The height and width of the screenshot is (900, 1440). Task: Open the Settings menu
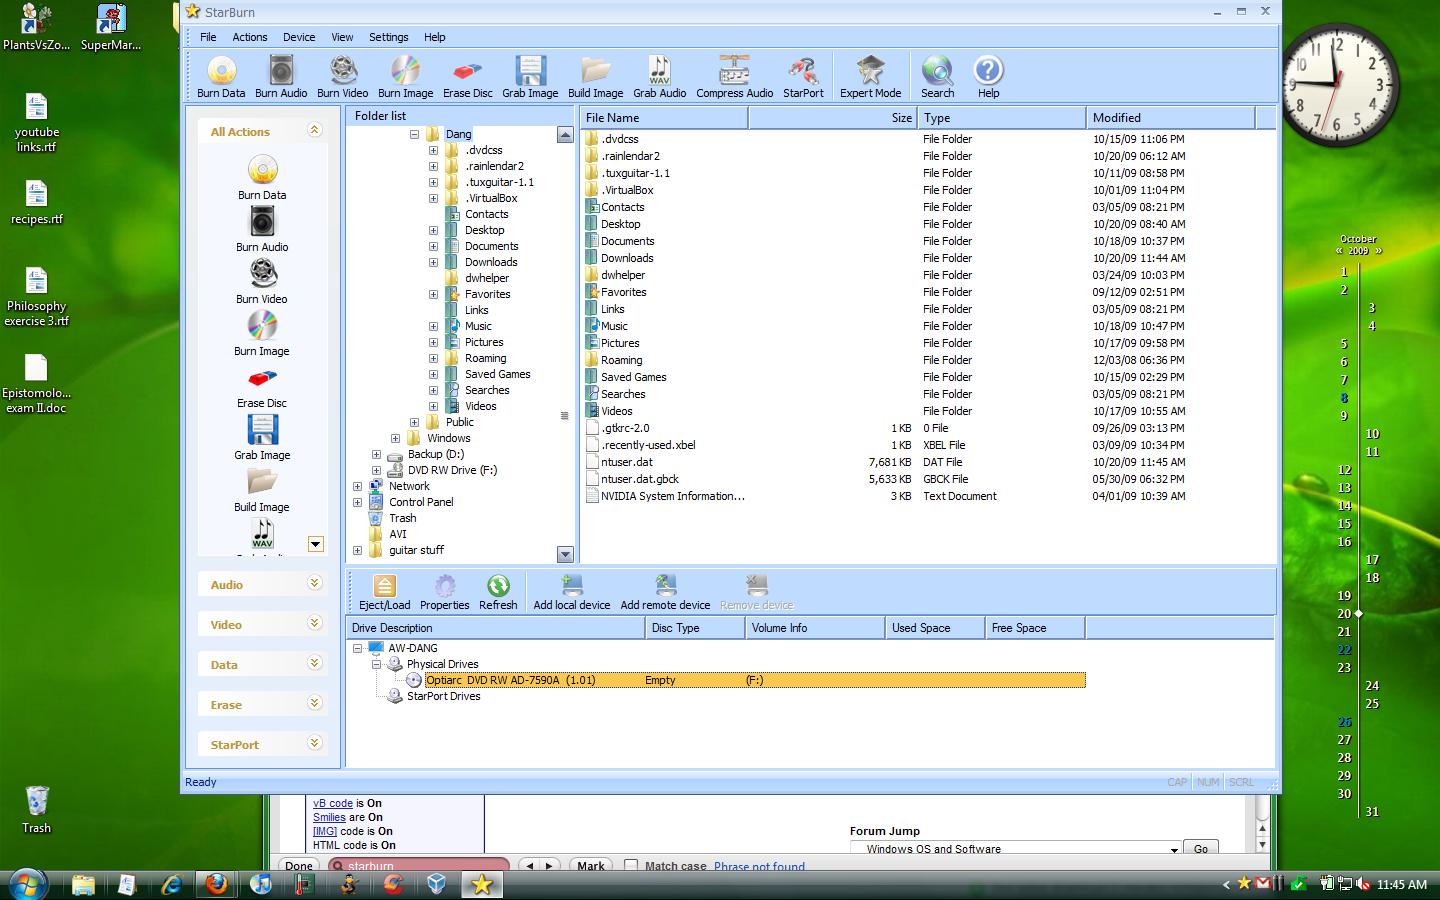pyautogui.click(x=388, y=37)
